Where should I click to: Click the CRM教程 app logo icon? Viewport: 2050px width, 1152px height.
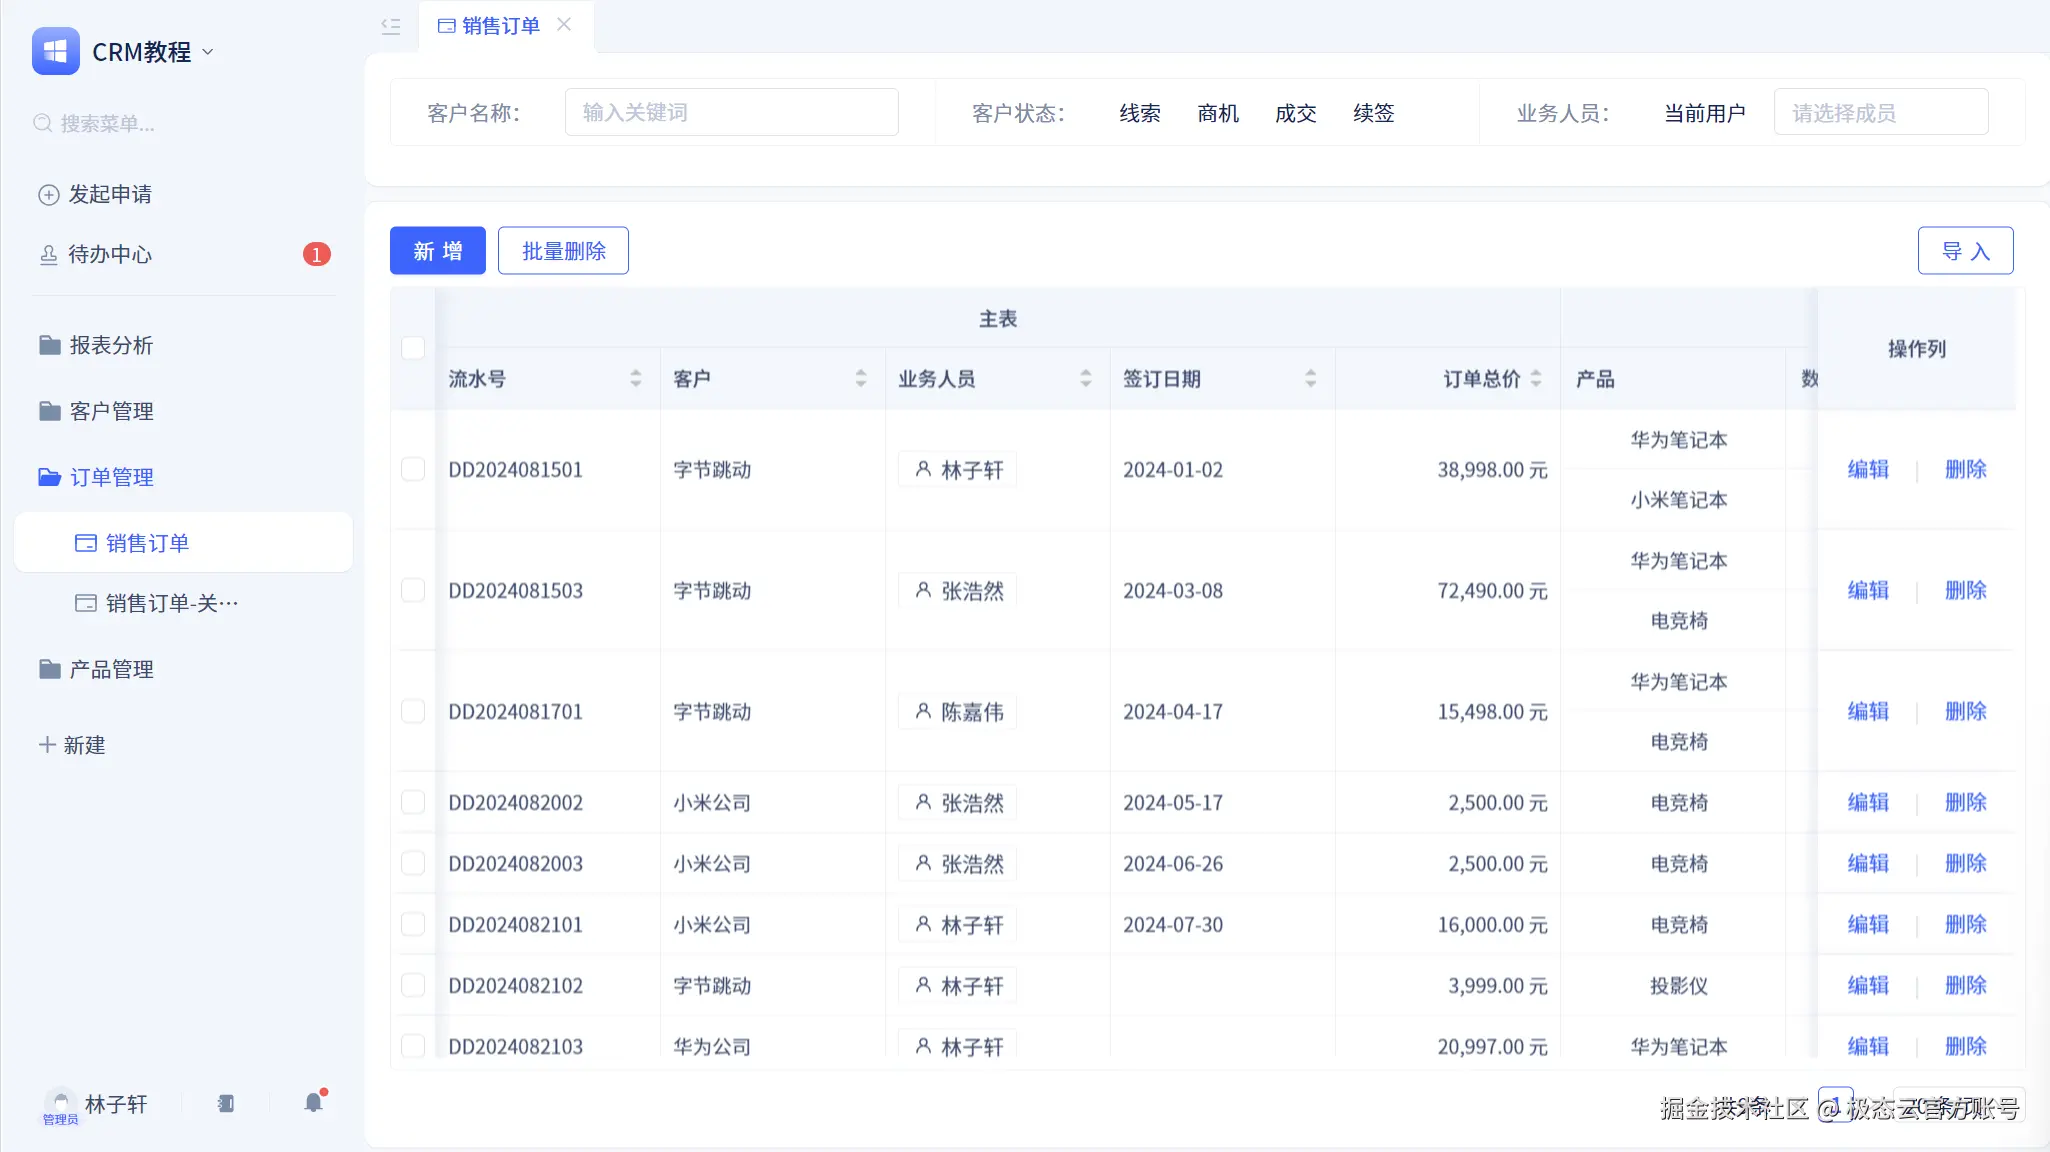point(55,51)
